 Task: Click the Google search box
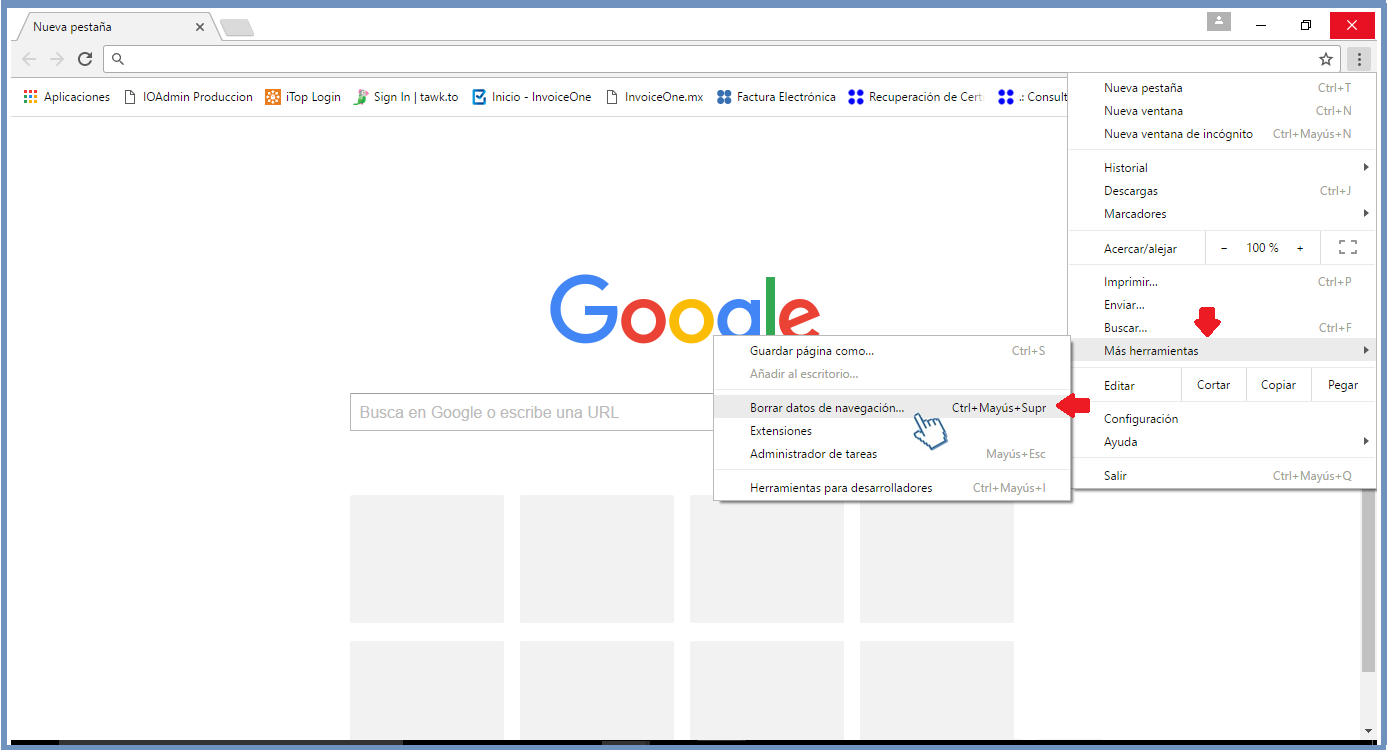[x=532, y=412]
